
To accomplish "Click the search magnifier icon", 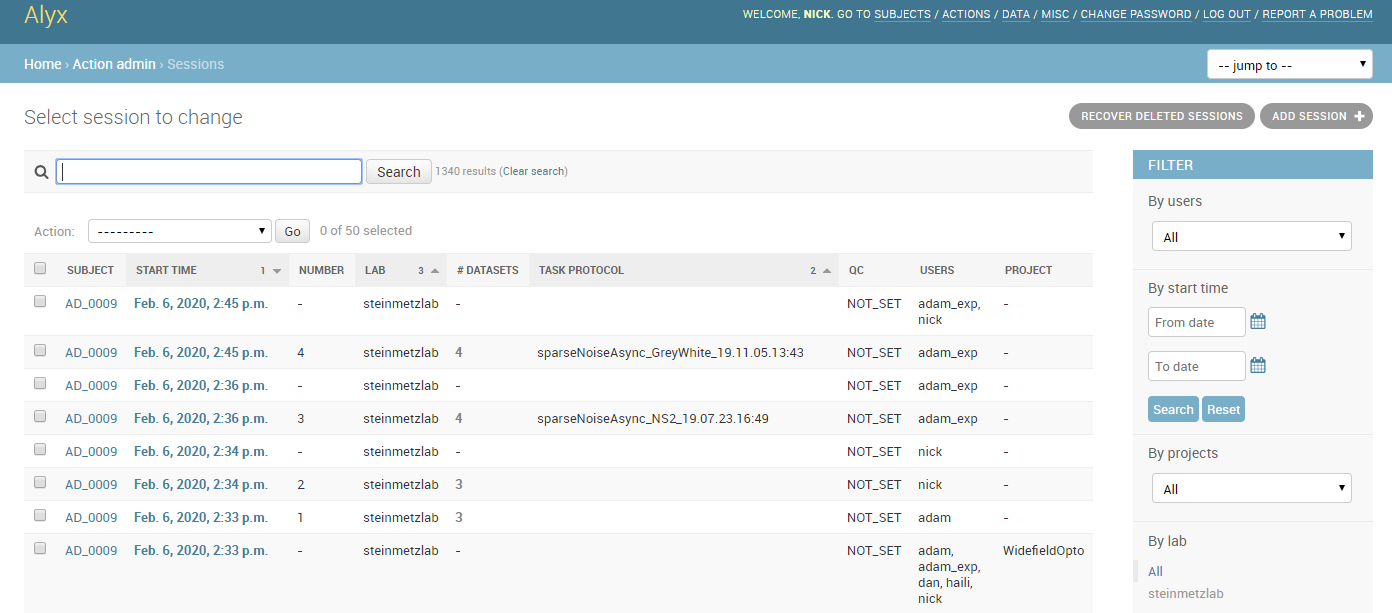I will [x=40, y=171].
